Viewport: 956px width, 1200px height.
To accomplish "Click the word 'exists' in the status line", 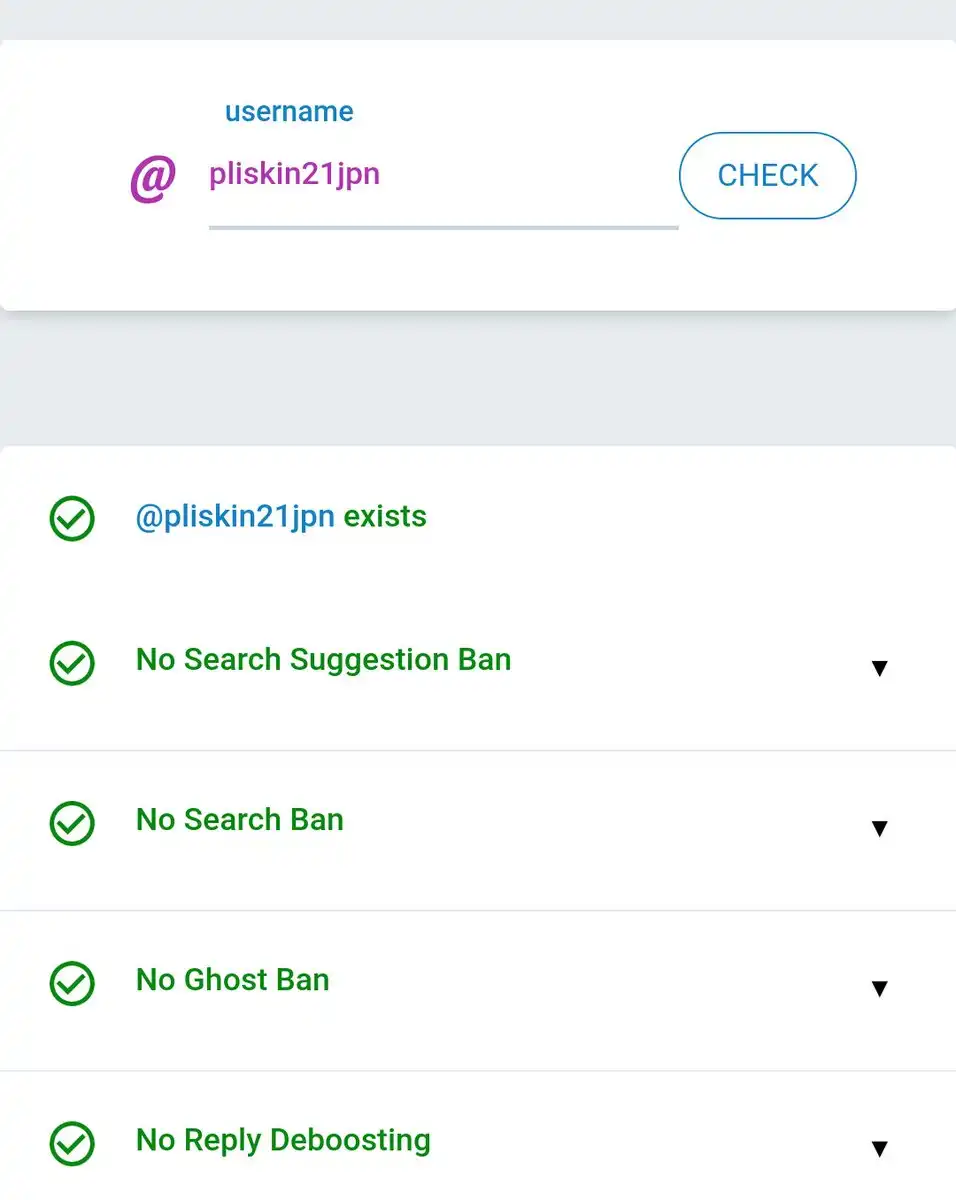I will coord(385,517).
